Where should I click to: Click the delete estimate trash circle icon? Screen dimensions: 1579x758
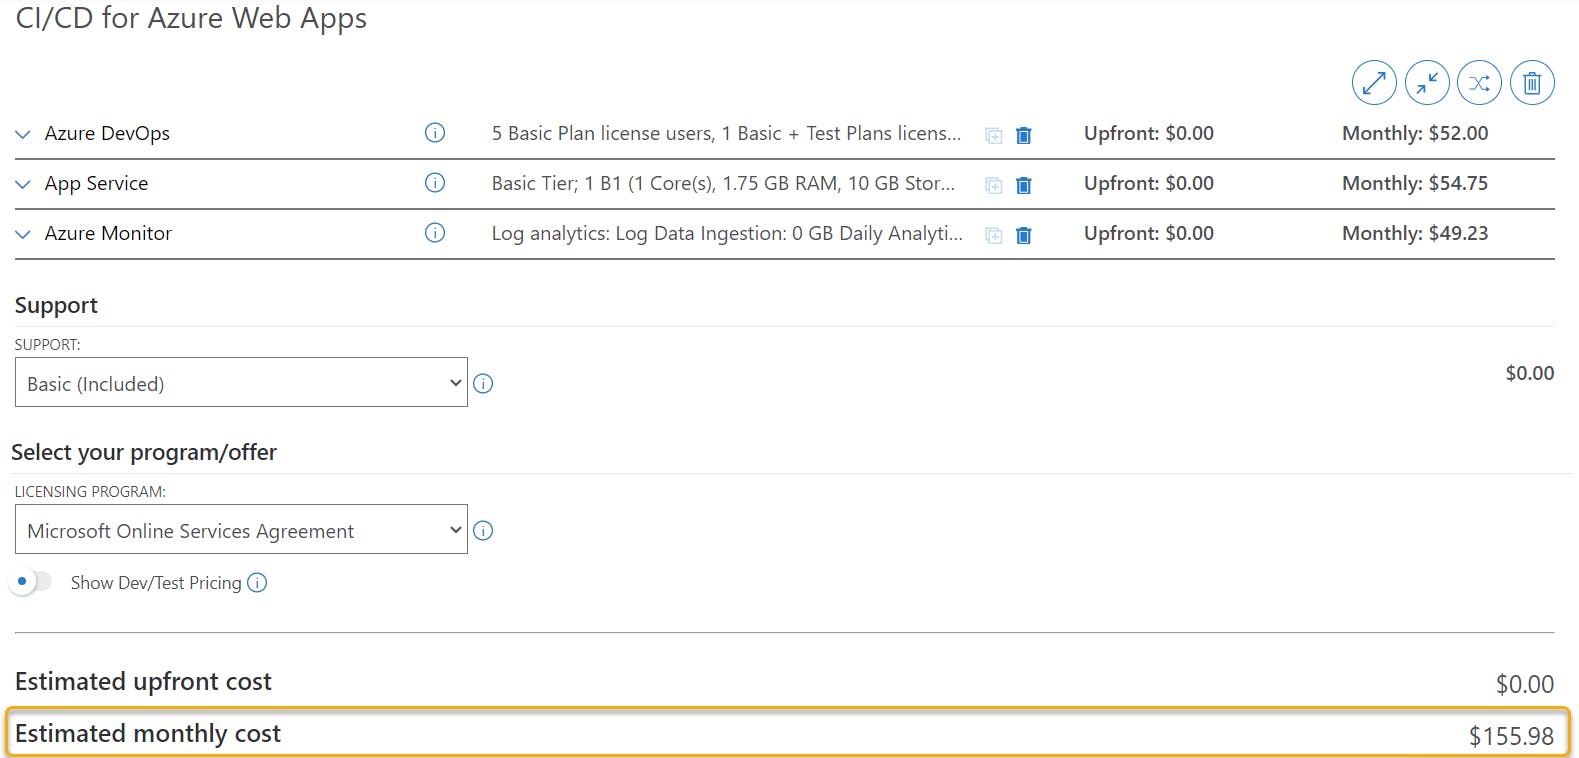[1532, 83]
